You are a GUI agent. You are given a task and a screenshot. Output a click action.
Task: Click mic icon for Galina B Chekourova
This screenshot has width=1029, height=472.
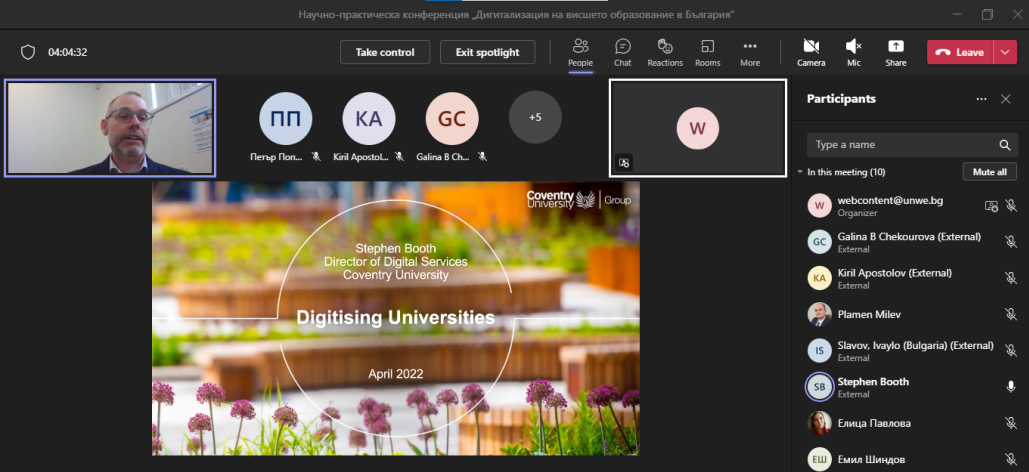[1011, 242]
